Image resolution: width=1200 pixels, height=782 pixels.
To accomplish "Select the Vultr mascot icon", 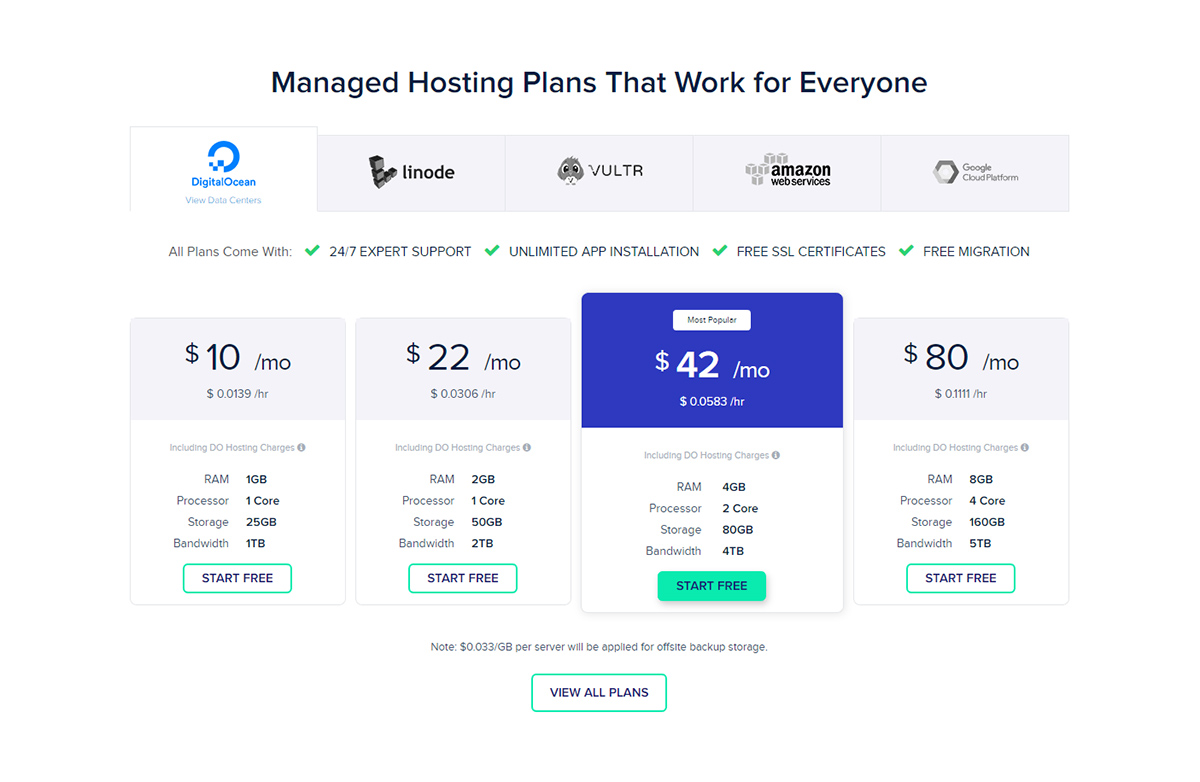I will (x=570, y=171).
